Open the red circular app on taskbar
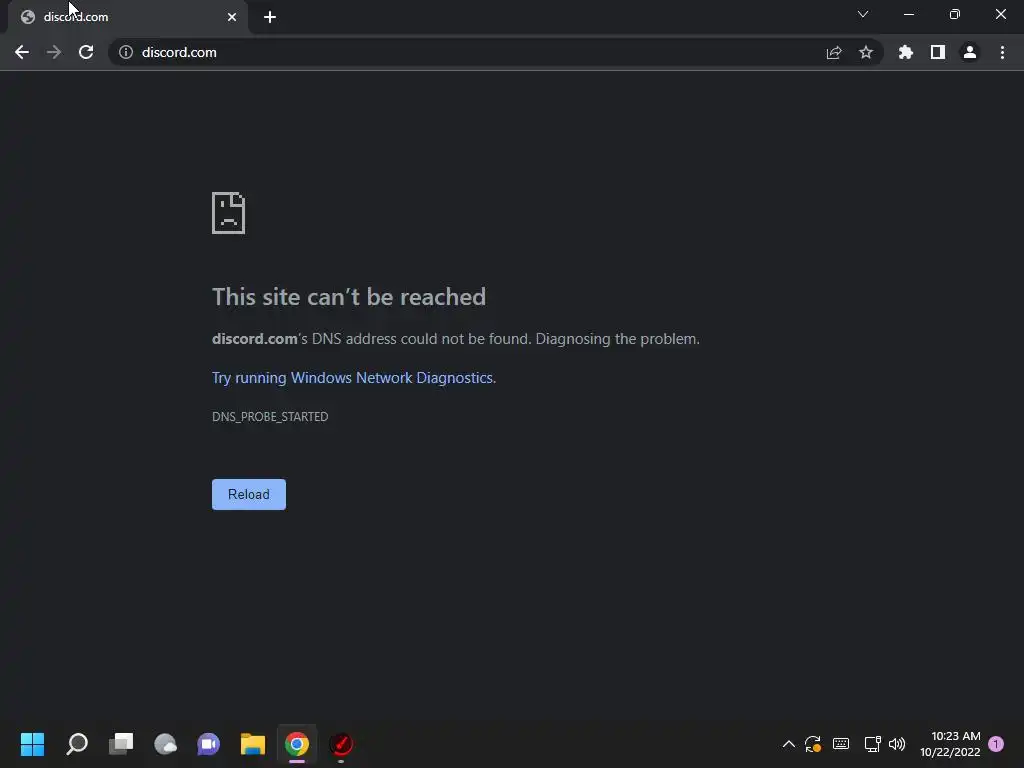The height and width of the screenshot is (768, 1024). 341,744
